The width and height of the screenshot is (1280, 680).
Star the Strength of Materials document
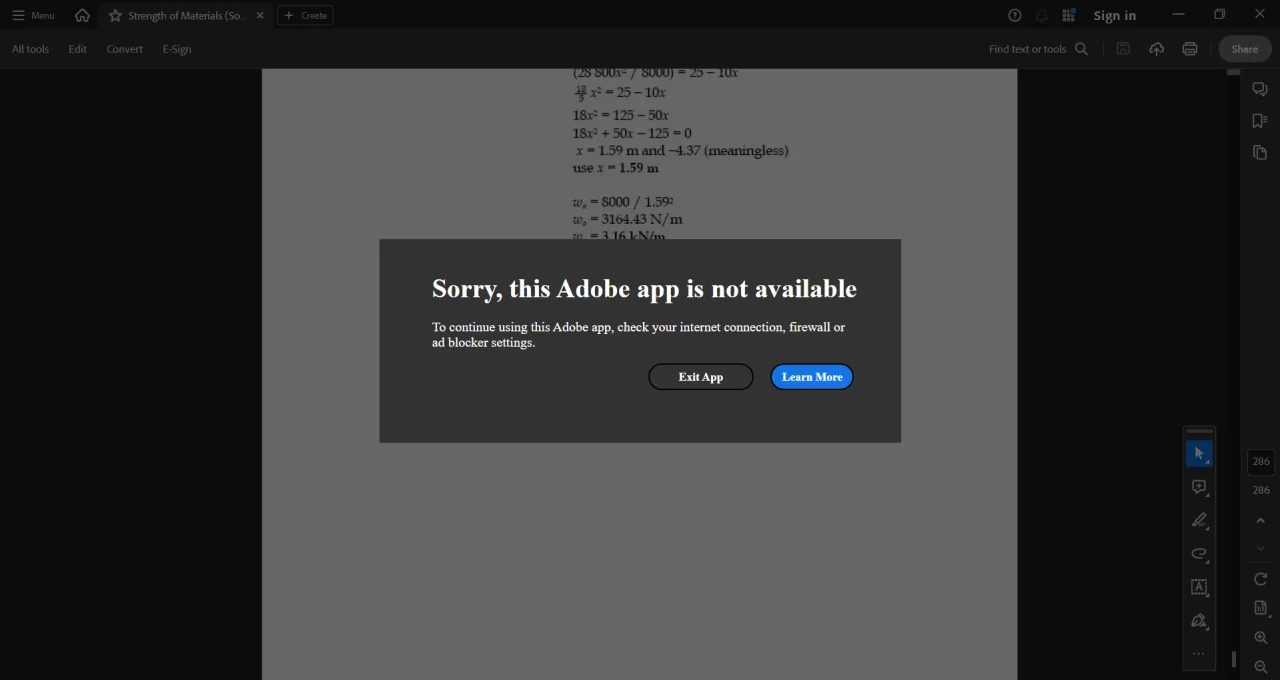(x=115, y=15)
